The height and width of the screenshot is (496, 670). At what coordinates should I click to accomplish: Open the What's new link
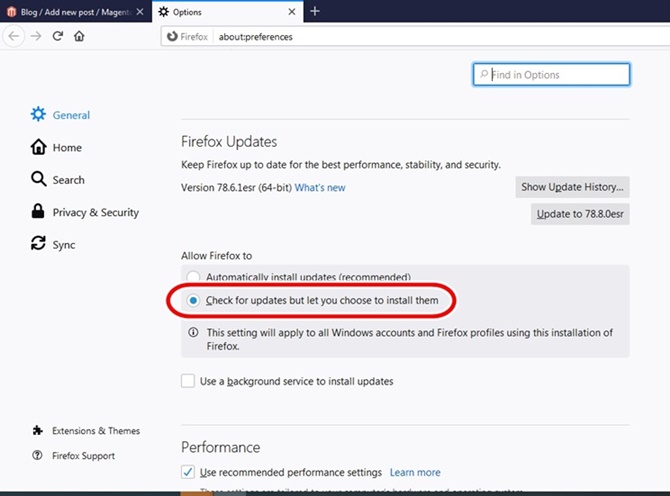pyautogui.click(x=320, y=188)
